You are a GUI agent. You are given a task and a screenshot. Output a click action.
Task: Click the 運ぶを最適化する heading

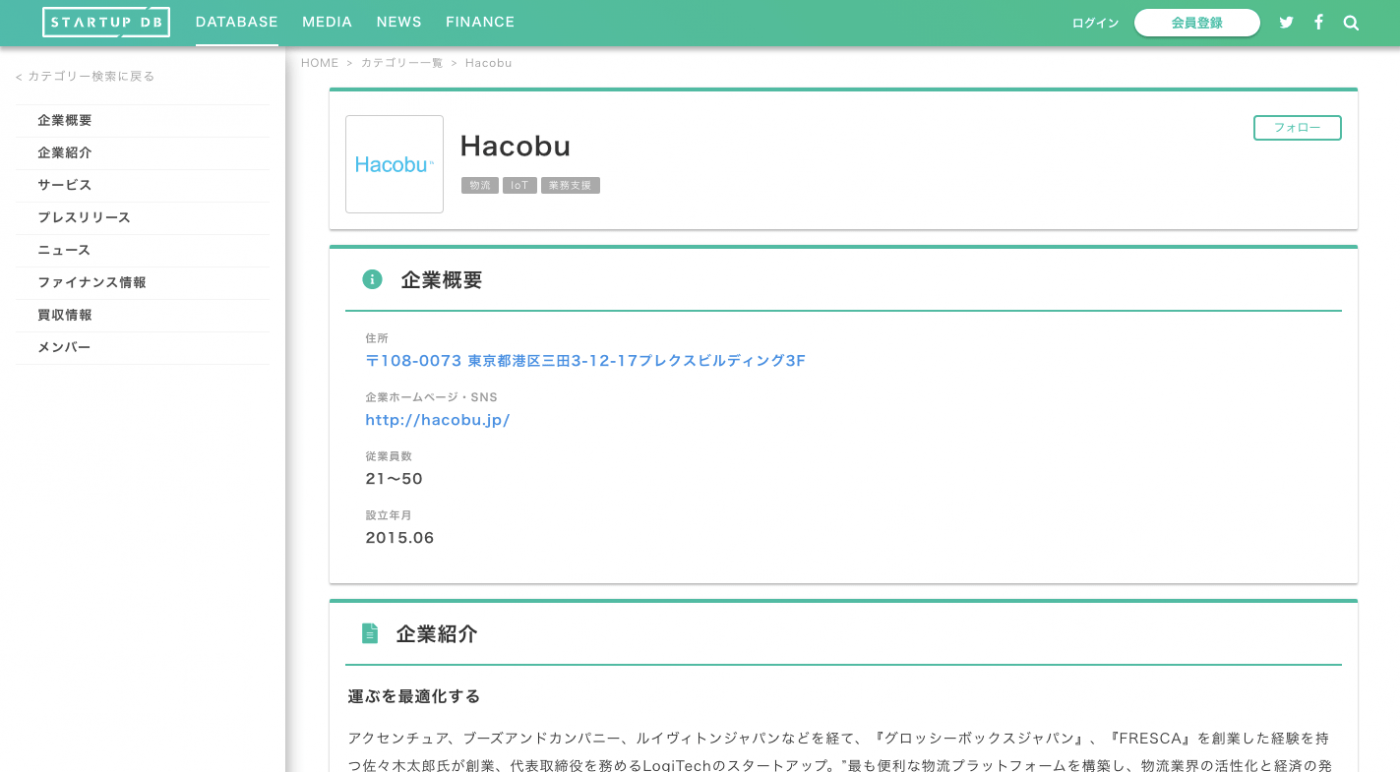[x=414, y=696]
